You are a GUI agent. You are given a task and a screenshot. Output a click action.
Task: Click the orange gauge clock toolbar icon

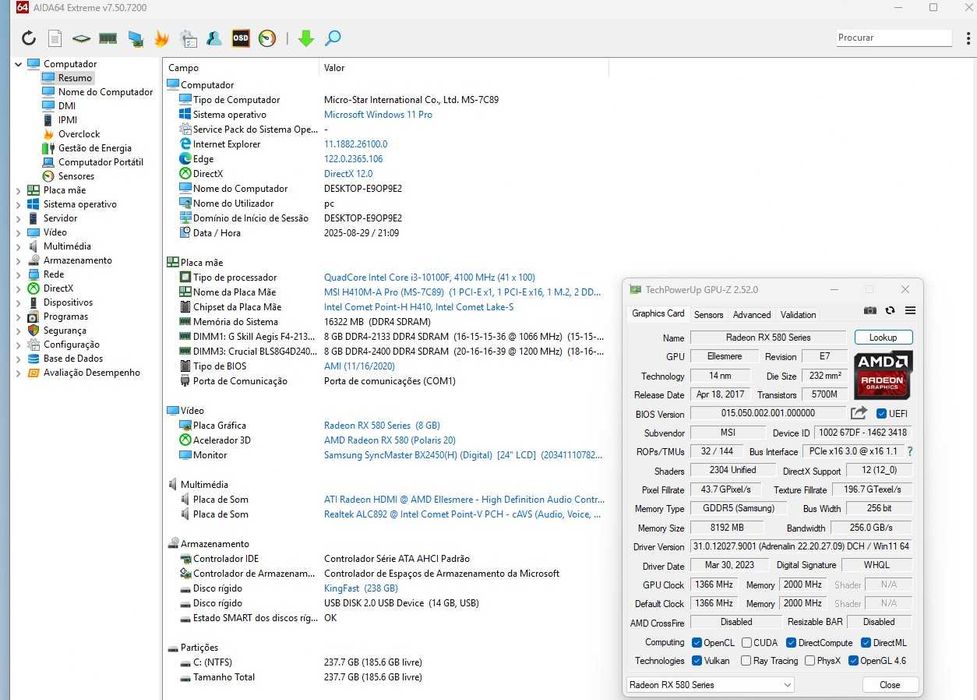coord(267,39)
